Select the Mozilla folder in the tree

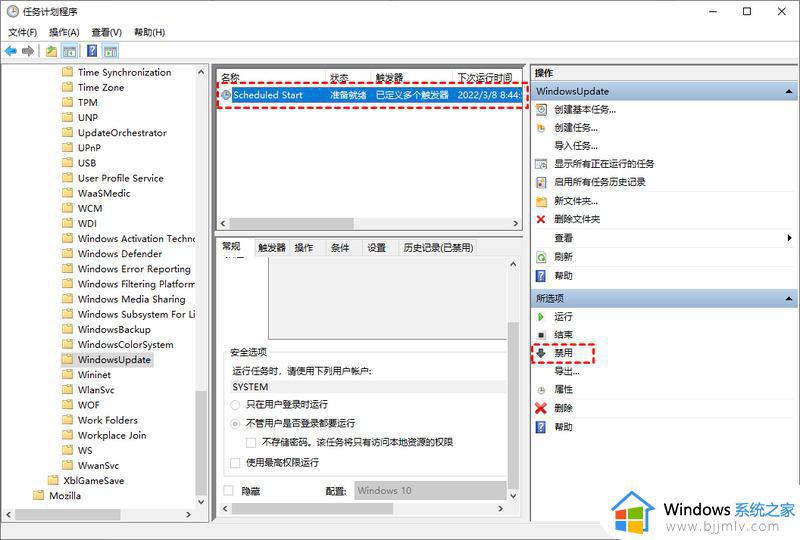coord(65,496)
